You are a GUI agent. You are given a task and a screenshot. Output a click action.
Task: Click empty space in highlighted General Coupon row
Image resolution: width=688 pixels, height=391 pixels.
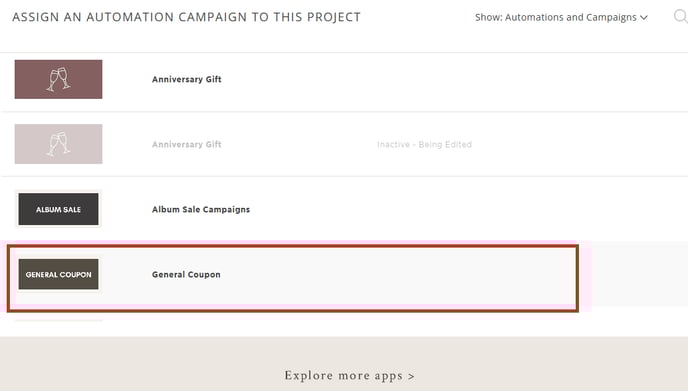point(395,276)
